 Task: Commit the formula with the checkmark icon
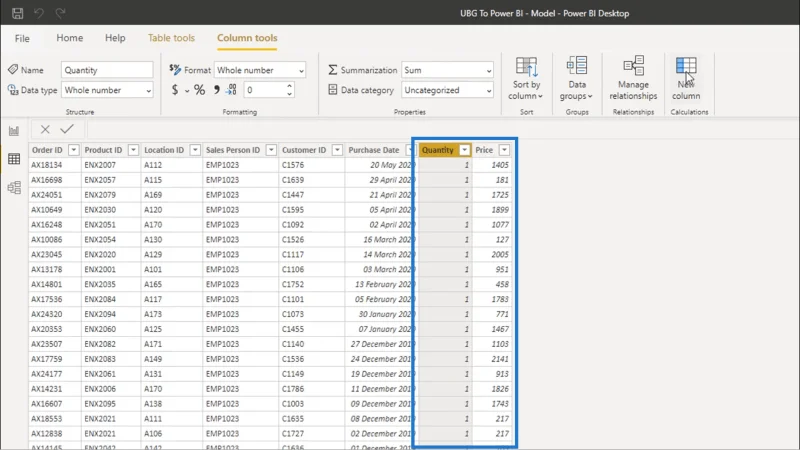pos(67,129)
